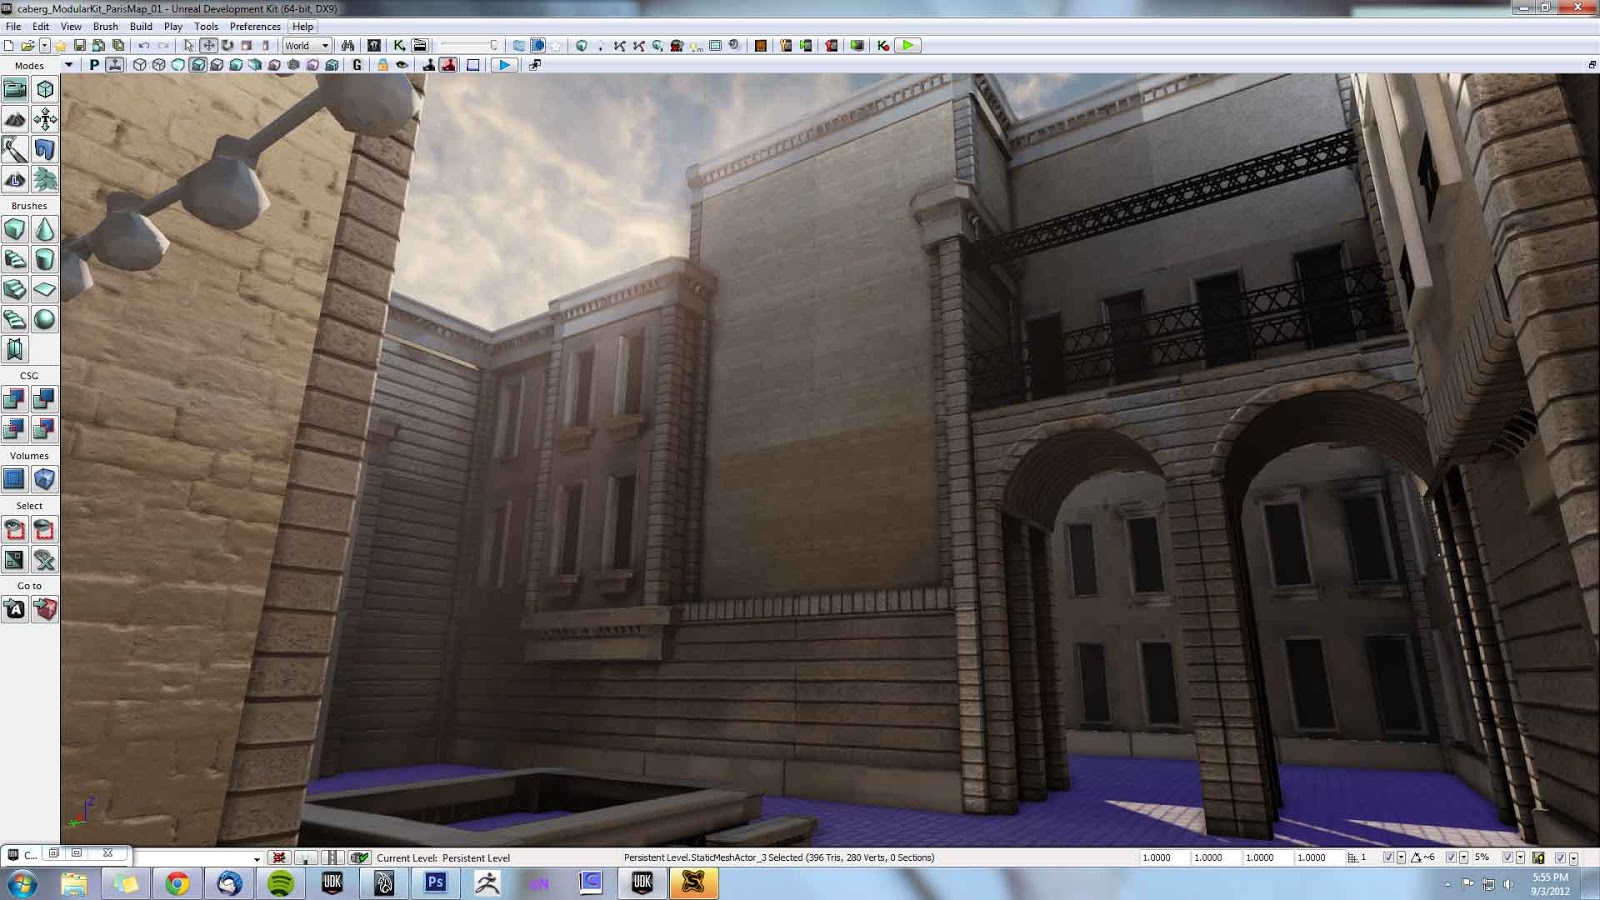Viewport: 1600px width, 900px height.
Task: Toggle the rotation grid snap checkbox
Action: [x=1451, y=858]
